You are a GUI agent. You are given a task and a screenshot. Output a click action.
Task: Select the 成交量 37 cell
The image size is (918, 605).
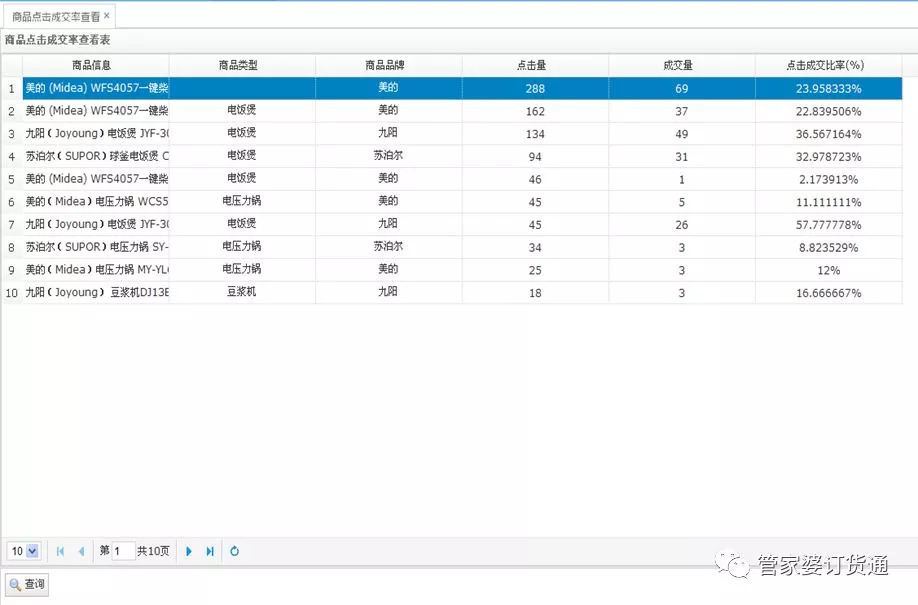[681, 111]
